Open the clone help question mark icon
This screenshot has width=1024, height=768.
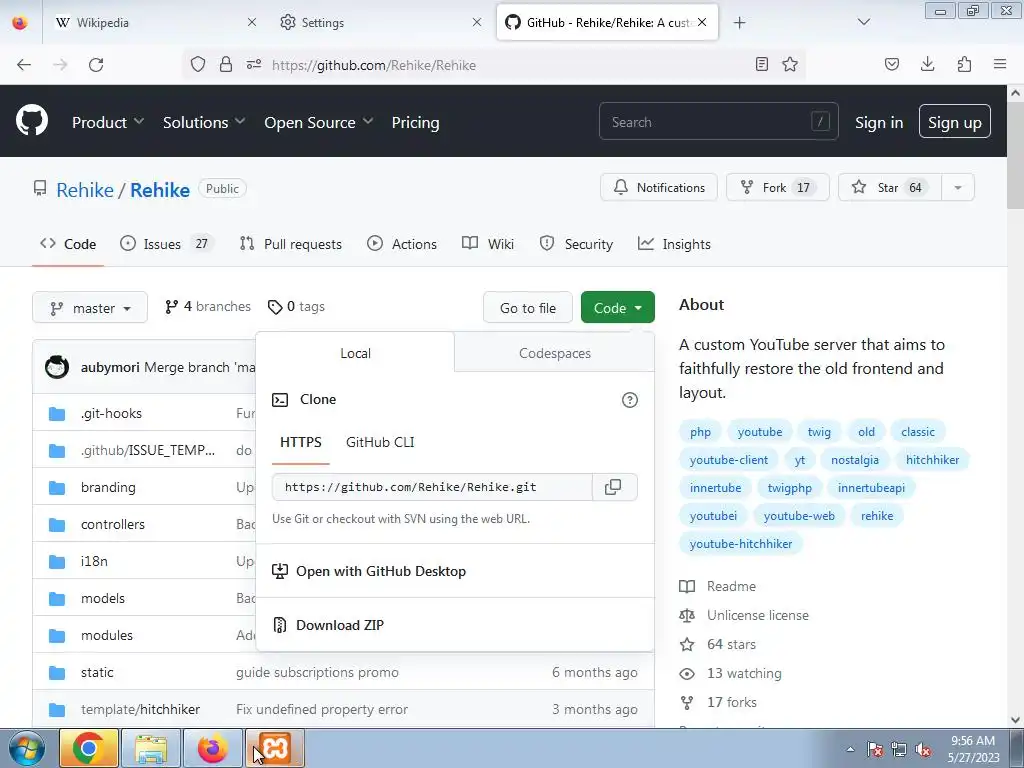point(630,400)
